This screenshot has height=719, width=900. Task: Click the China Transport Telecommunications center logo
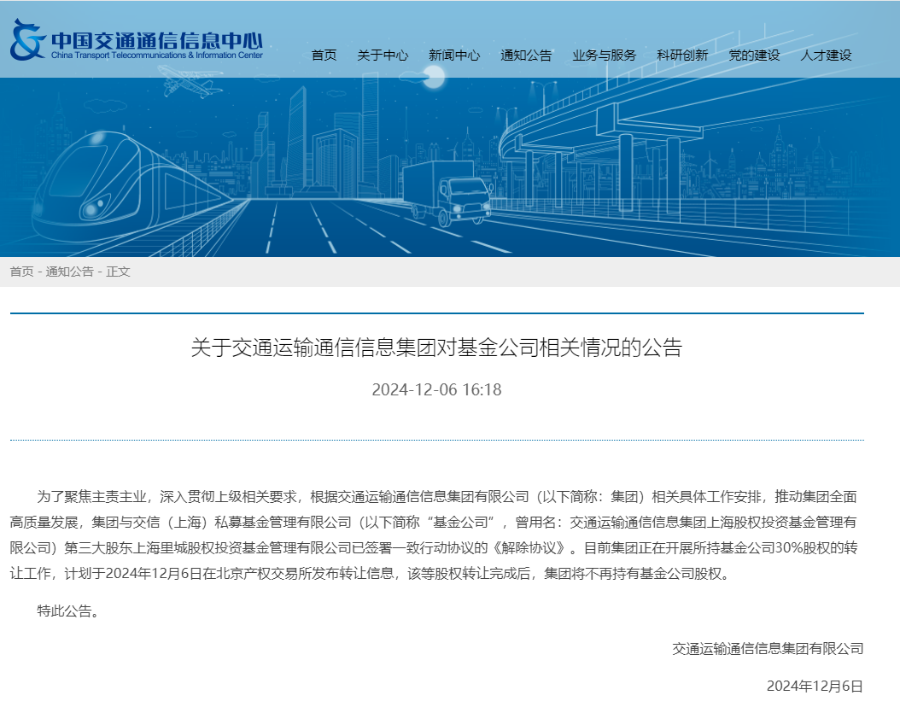click(x=137, y=40)
